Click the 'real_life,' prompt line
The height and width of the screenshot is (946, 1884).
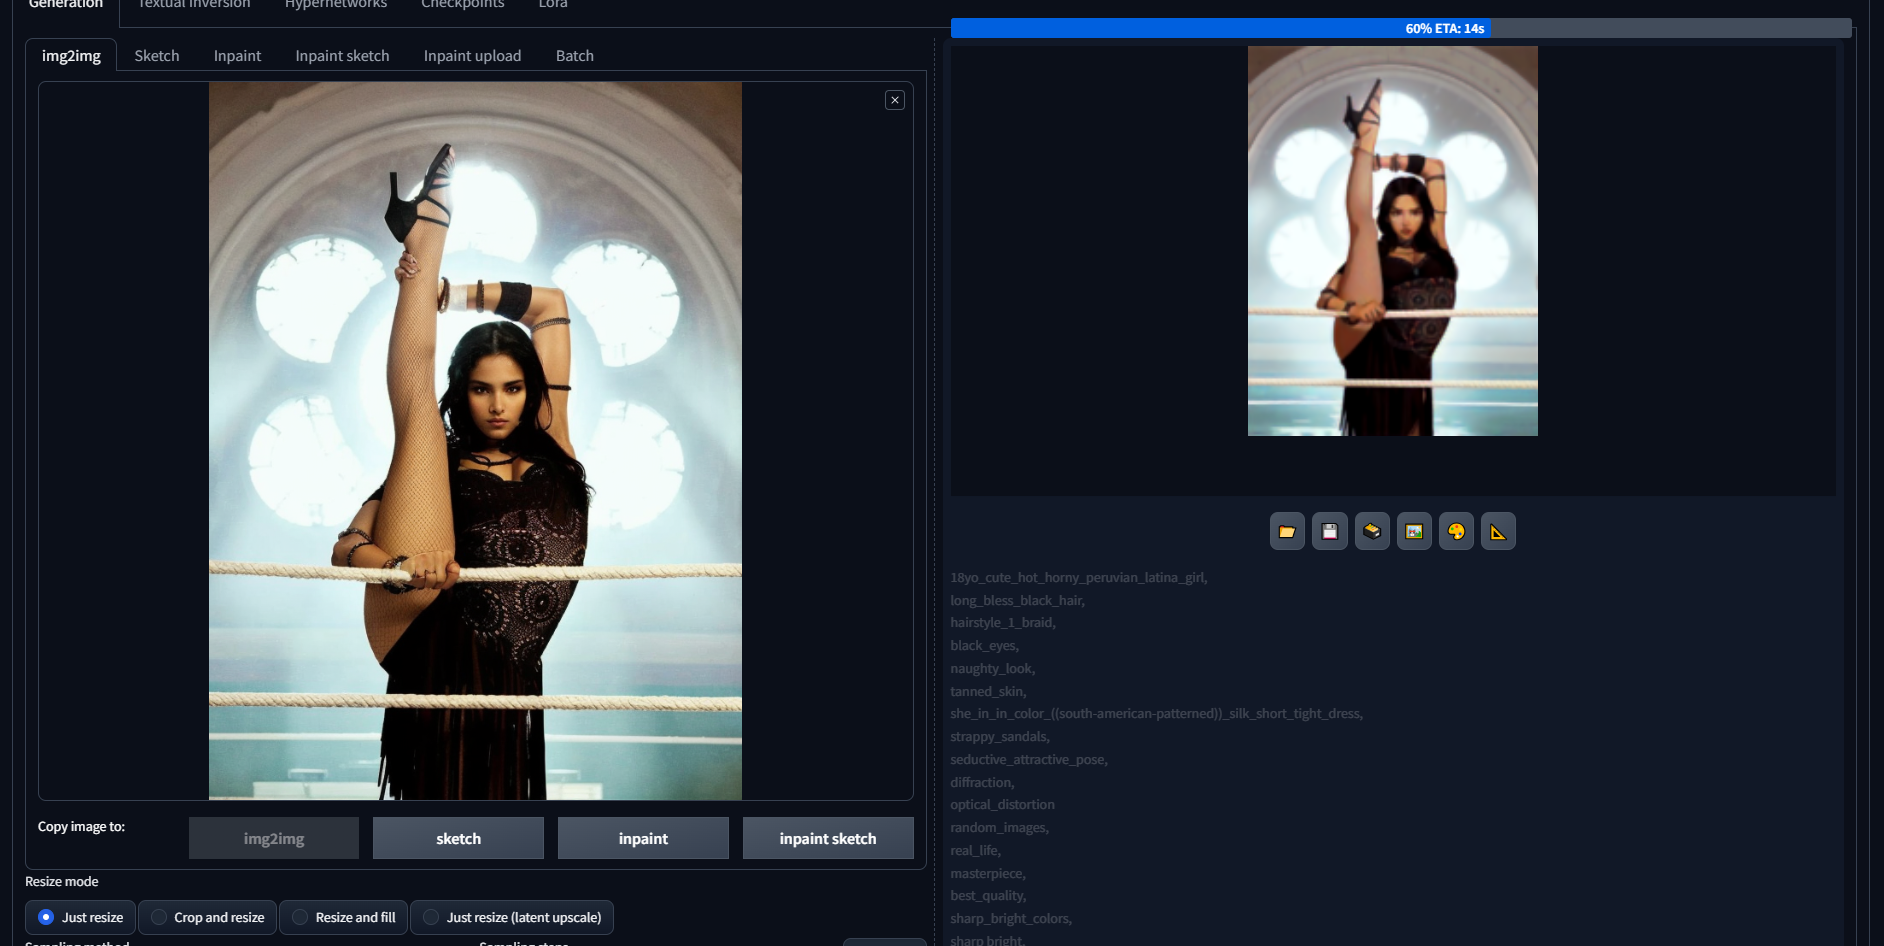pyautogui.click(x=975, y=850)
